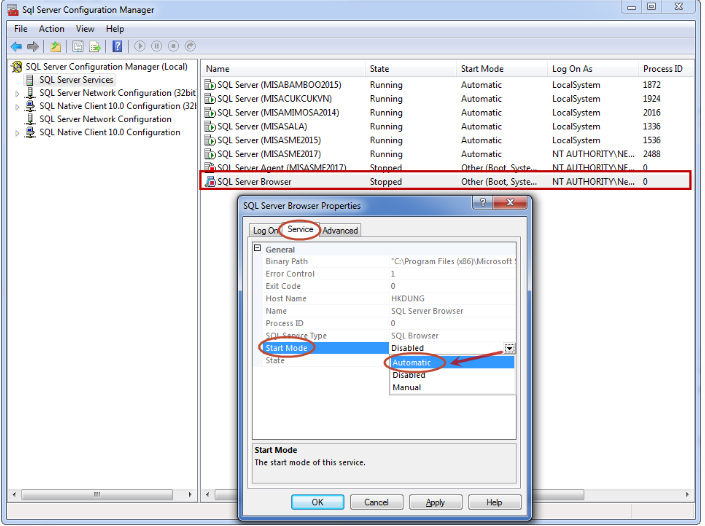Collapse the General property group
Viewport: 705px width, 526px height.
258,248
